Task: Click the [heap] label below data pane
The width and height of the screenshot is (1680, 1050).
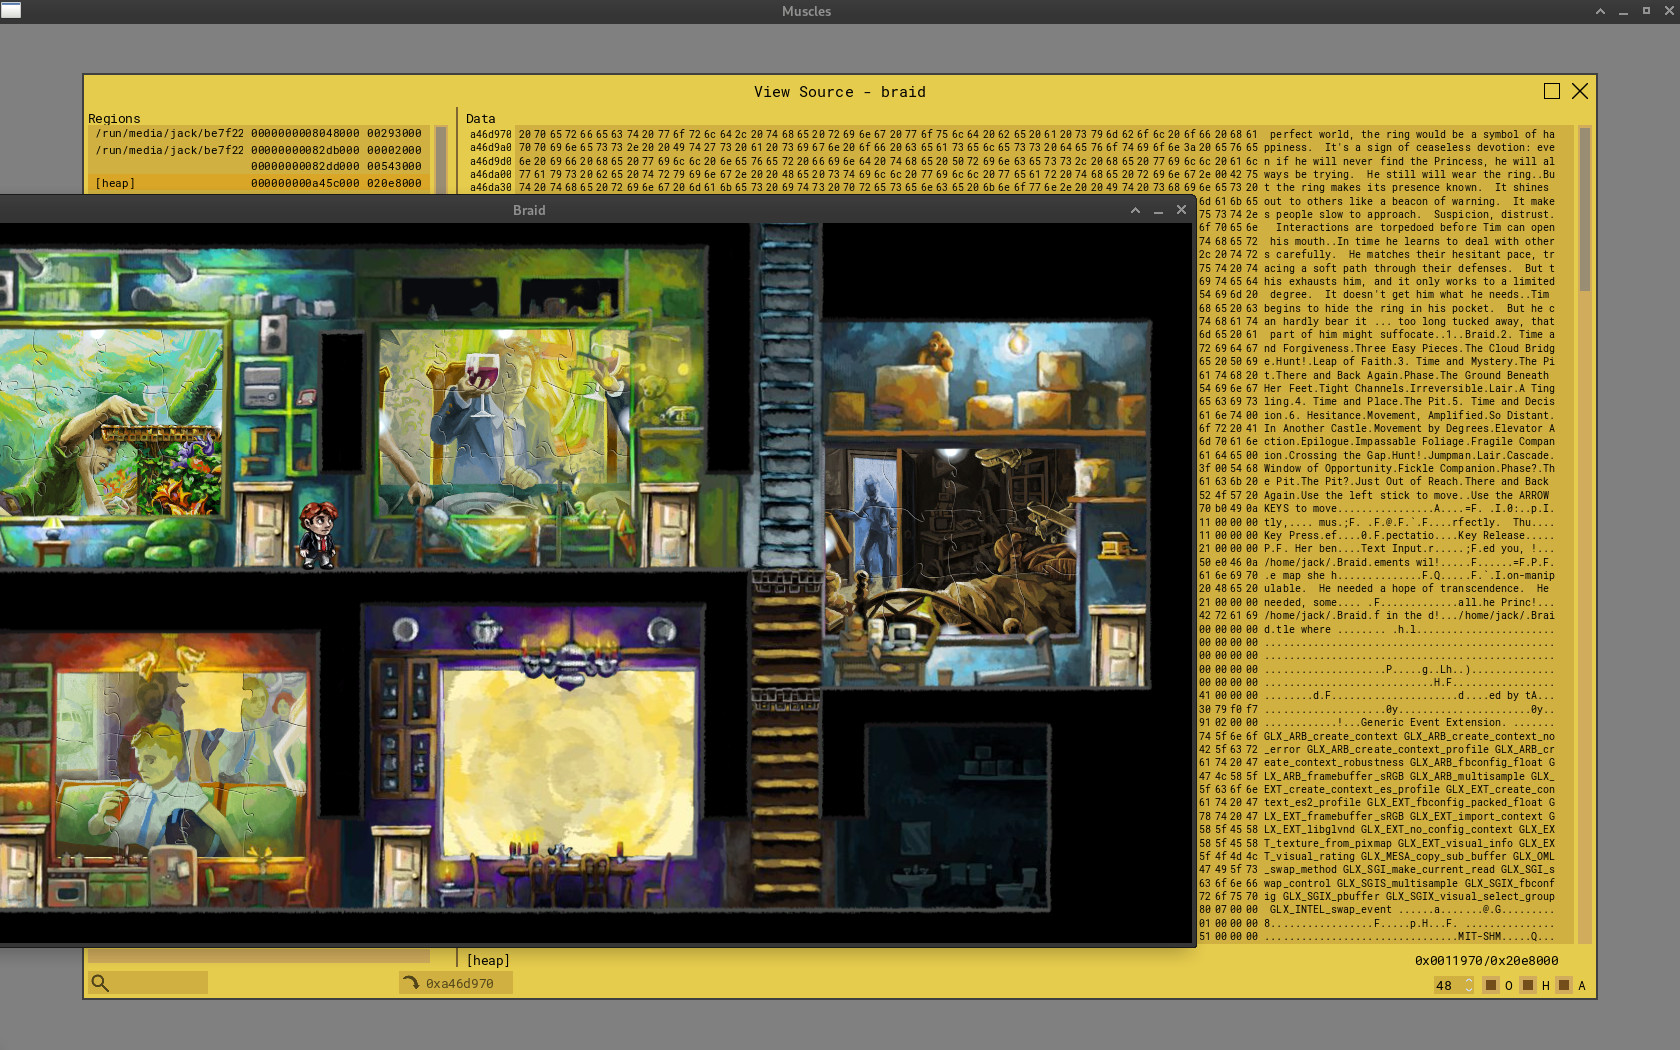Action: (x=488, y=960)
